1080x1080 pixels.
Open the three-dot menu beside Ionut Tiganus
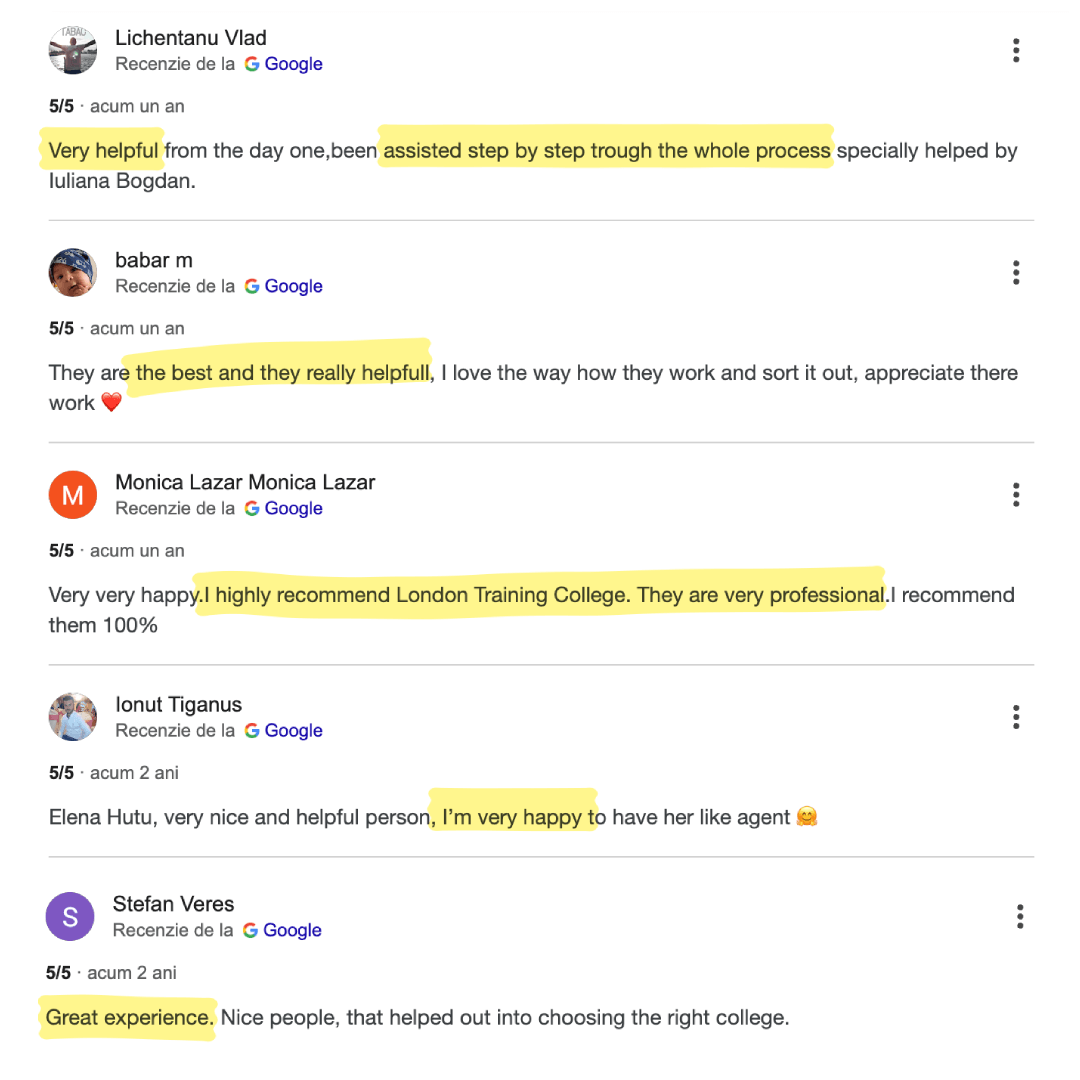(1016, 717)
